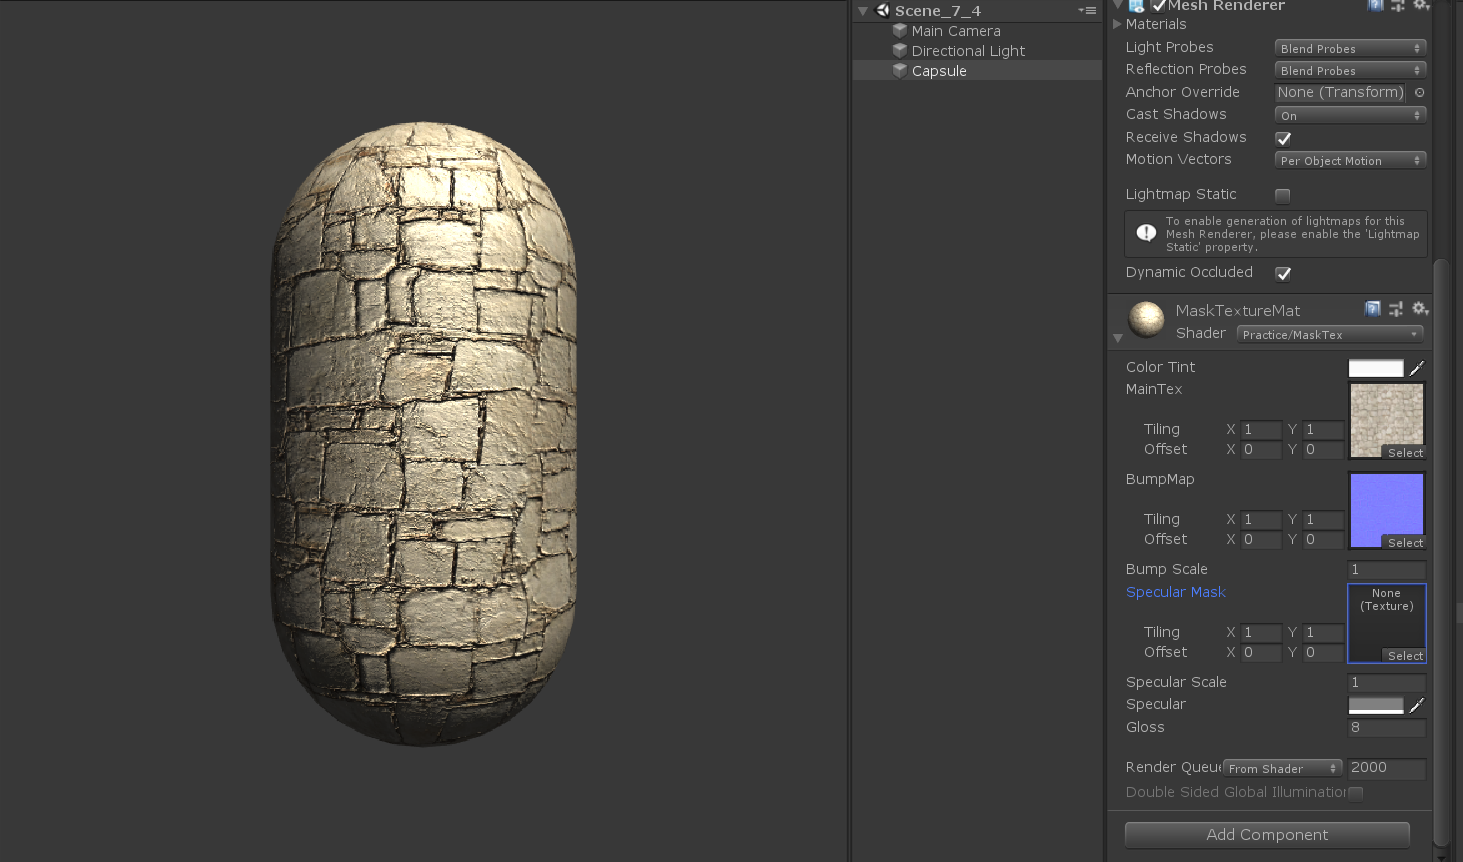Click capsule model in scene view
The height and width of the screenshot is (862, 1463).
point(424,433)
